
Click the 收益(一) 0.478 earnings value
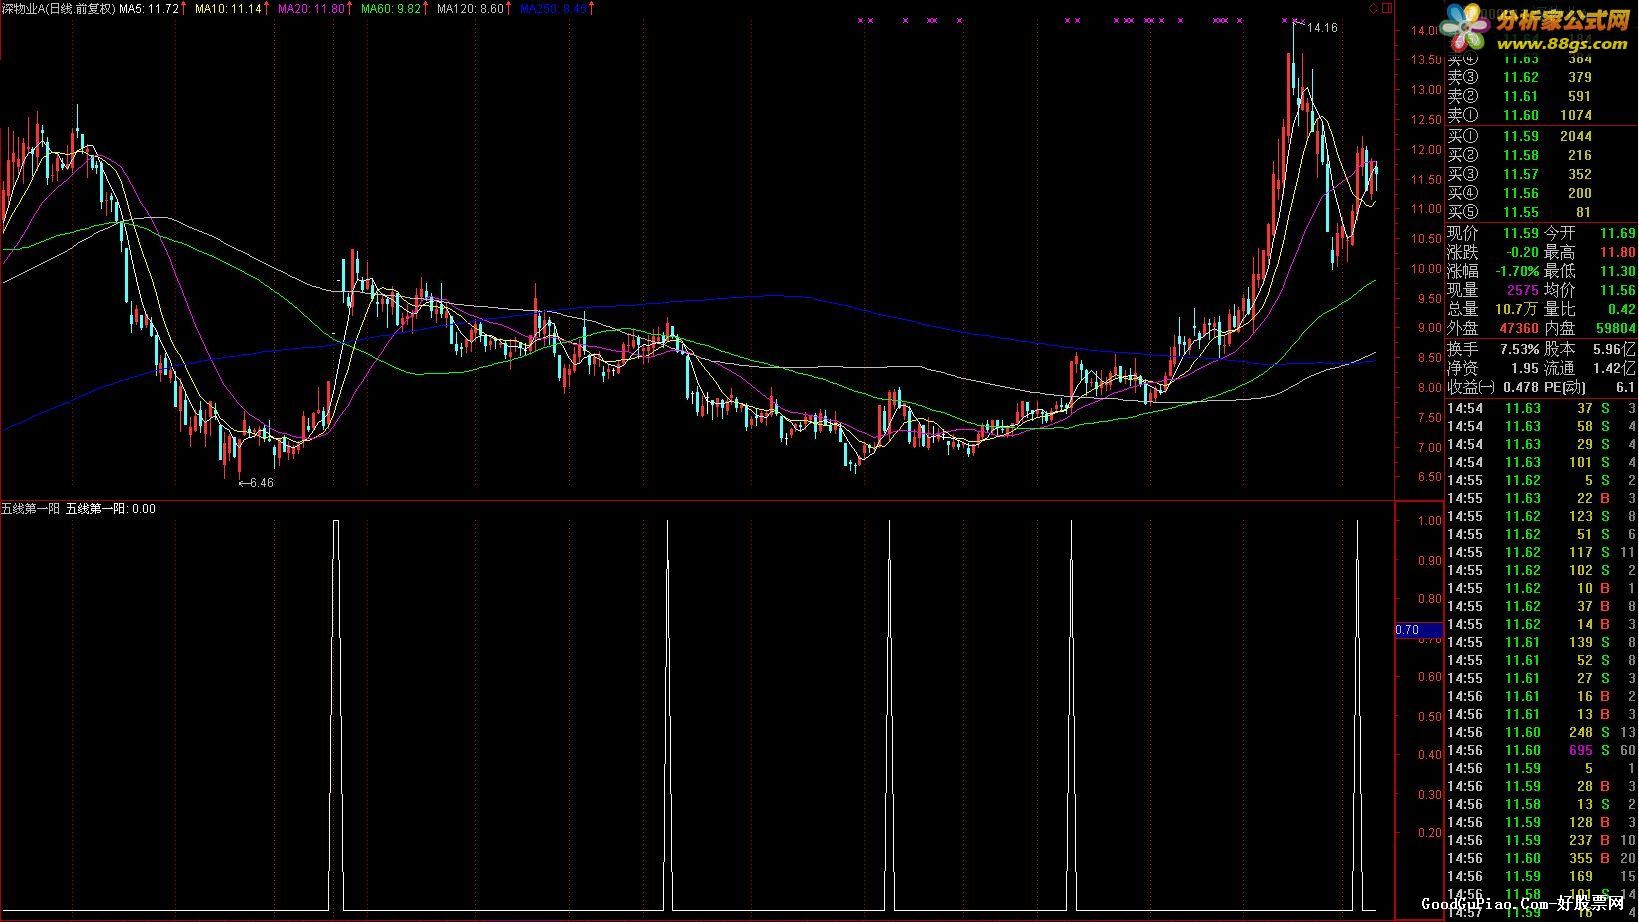(1520, 387)
